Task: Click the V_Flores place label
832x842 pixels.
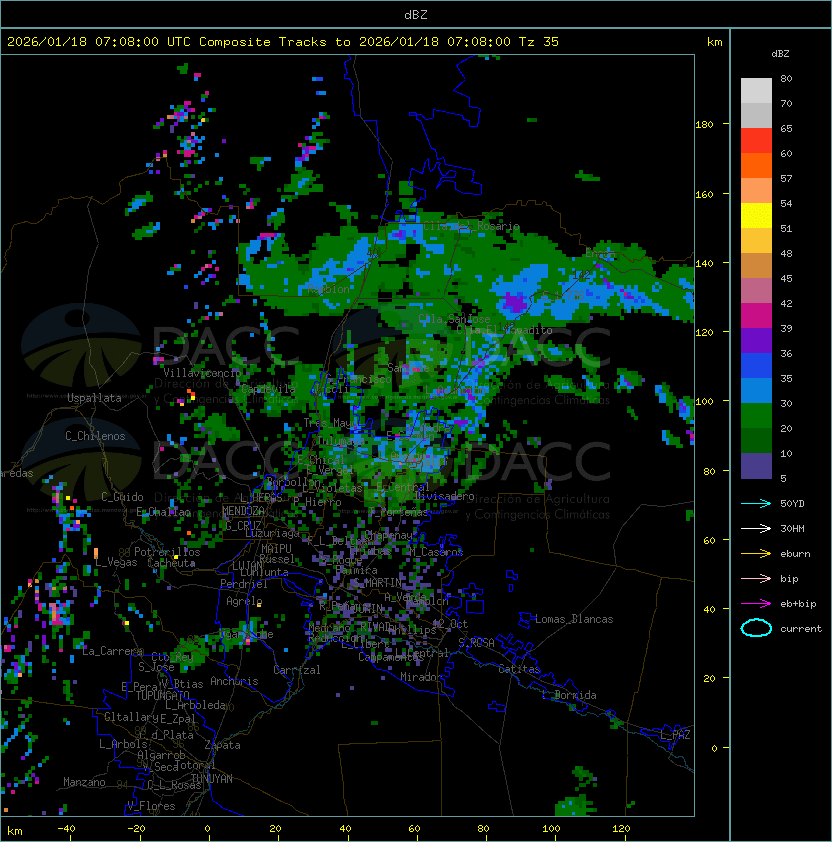Action: tap(151, 806)
